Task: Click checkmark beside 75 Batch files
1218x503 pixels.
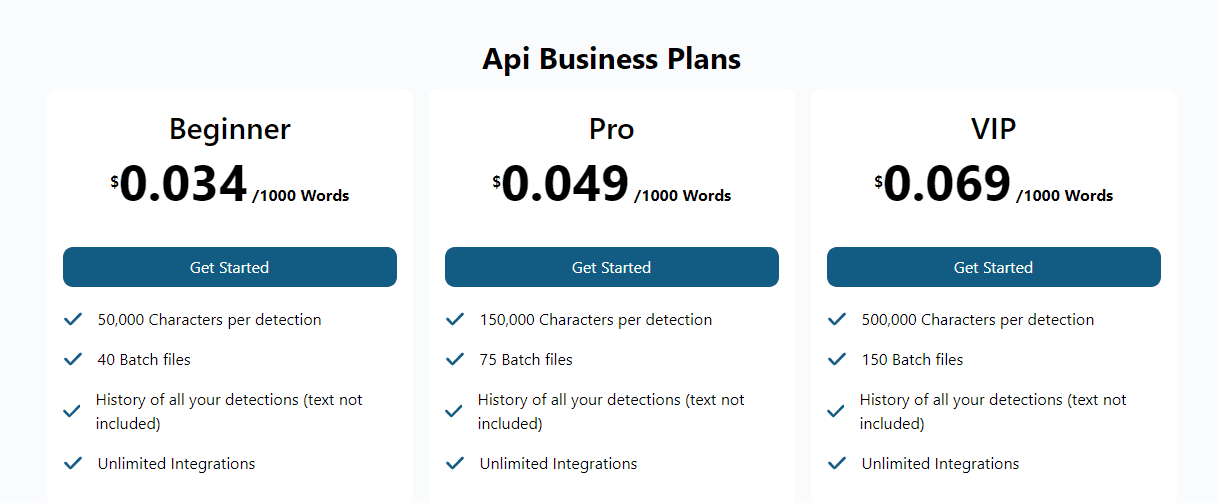Action: click(x=455, y=359)
